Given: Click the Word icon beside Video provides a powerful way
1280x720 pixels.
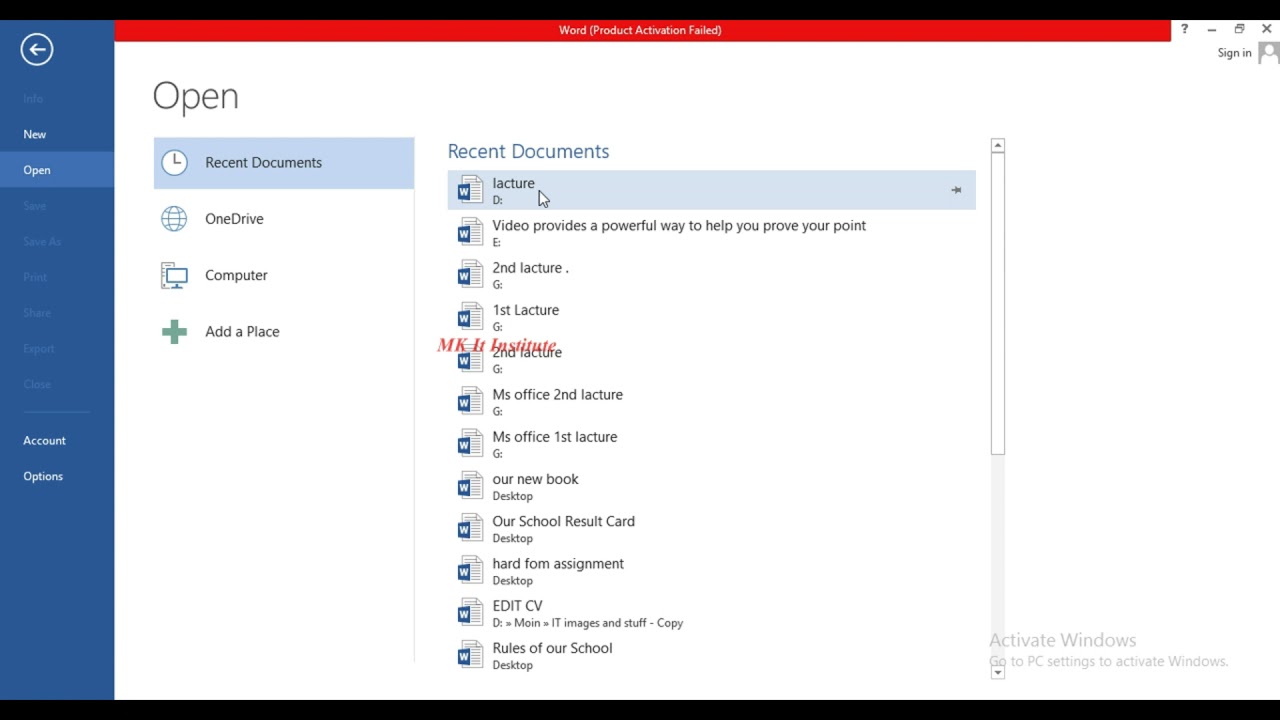Looking at the screenshot, I should 470,232.
